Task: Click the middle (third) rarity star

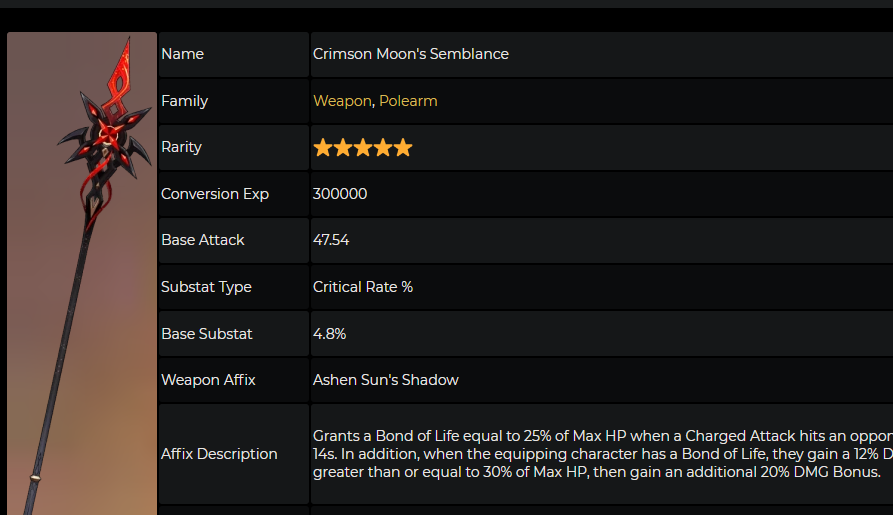Action: (362, 148)
